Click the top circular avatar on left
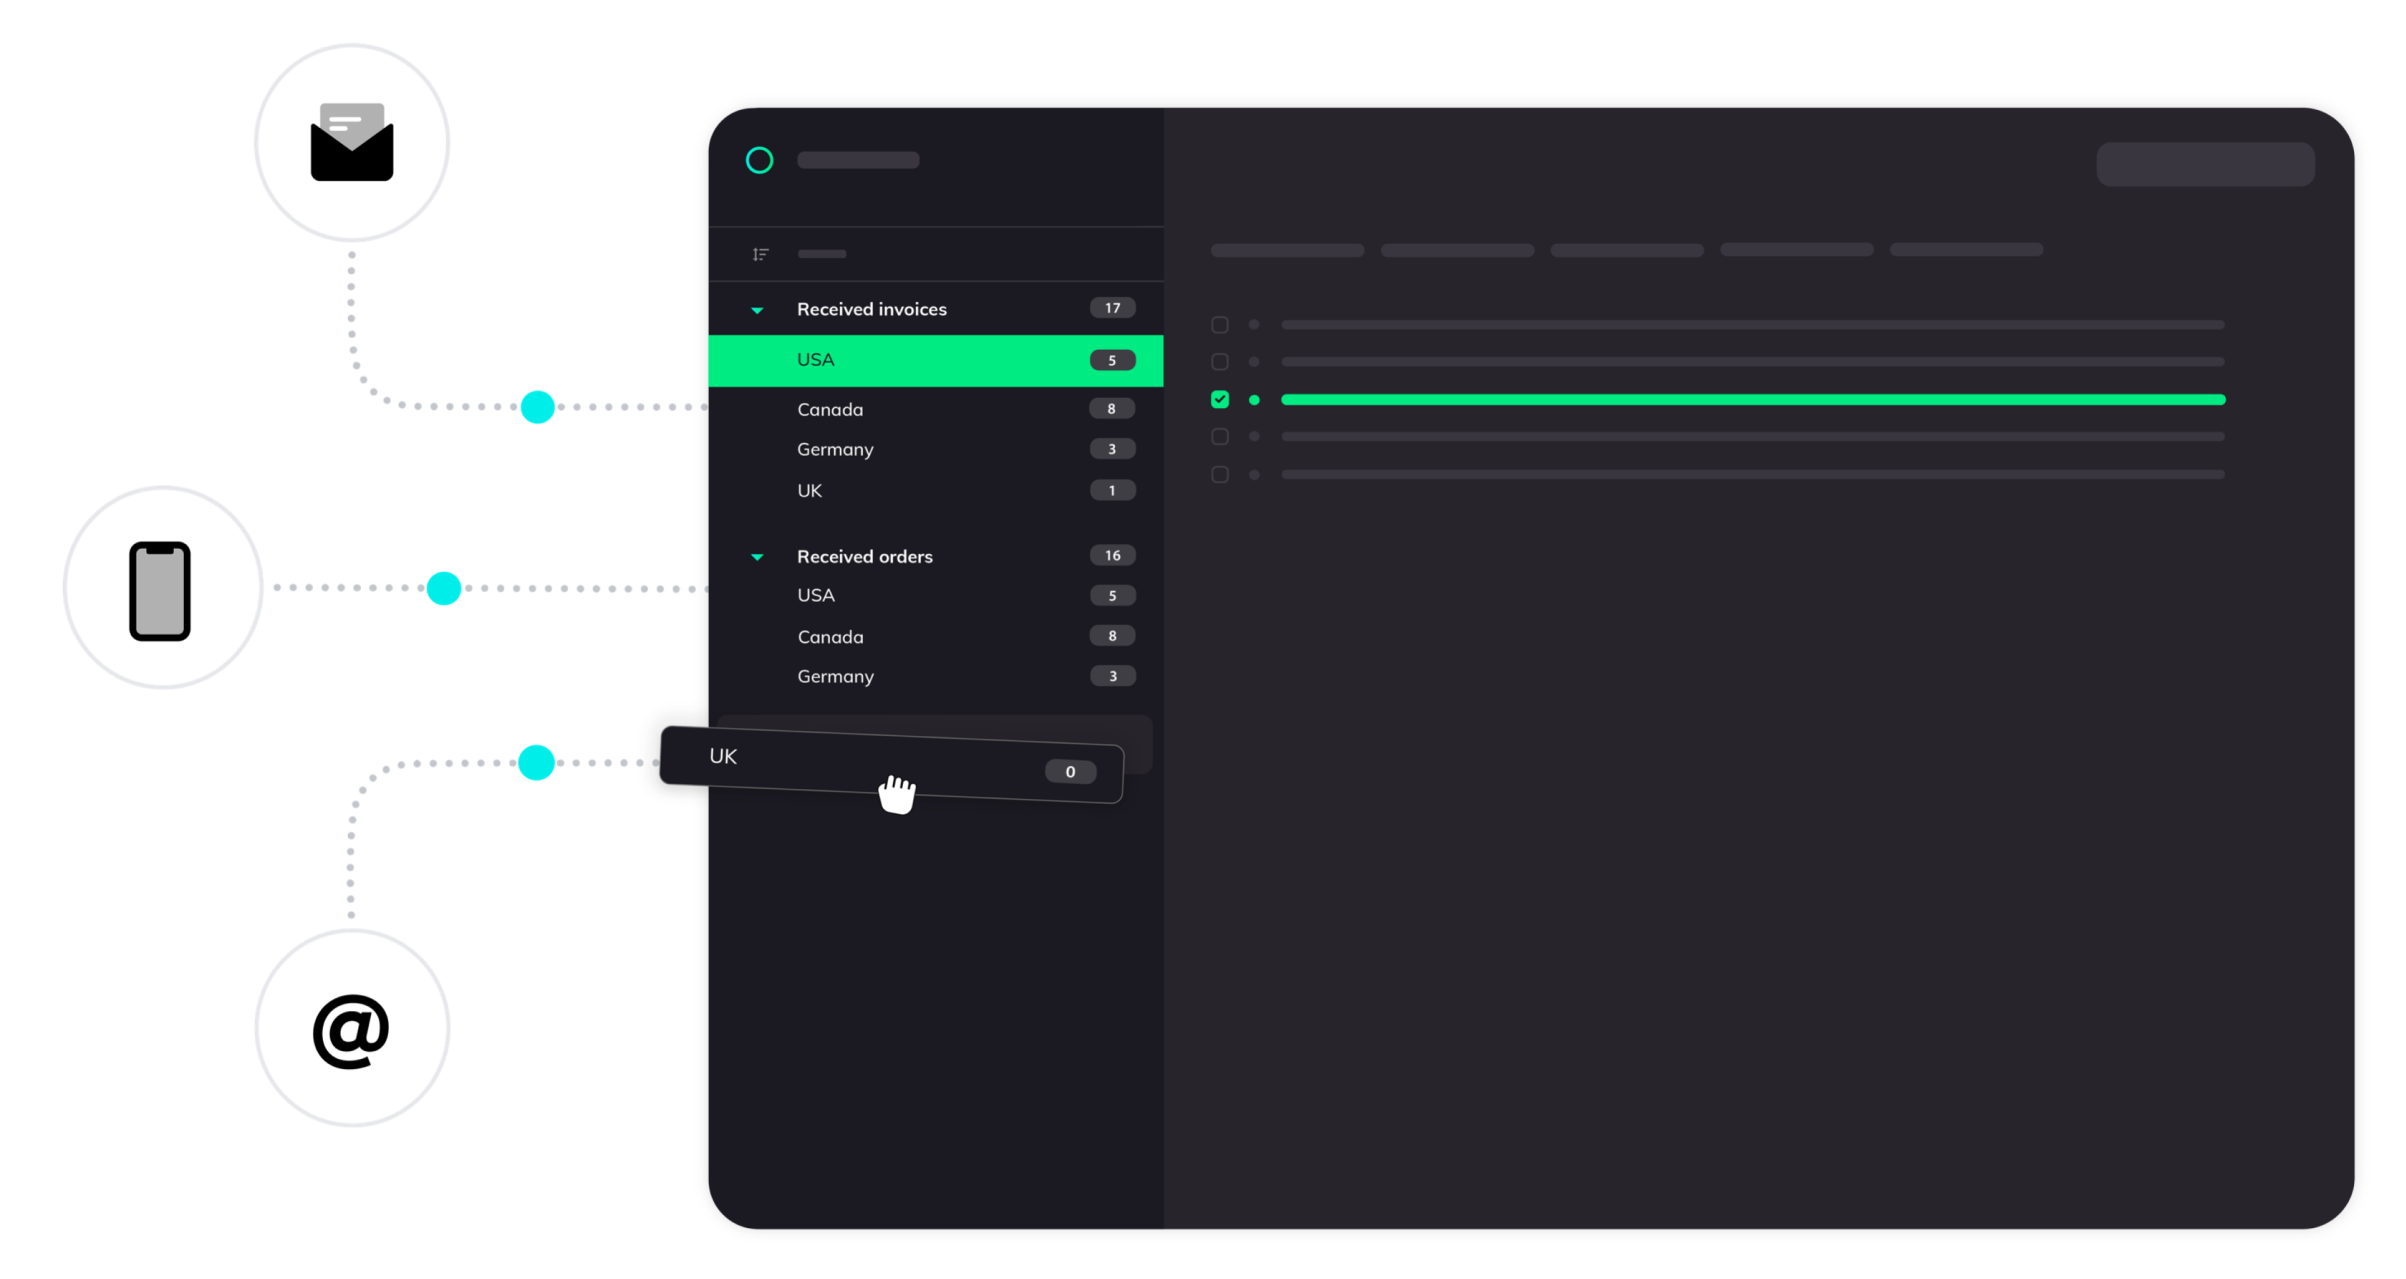The height and width of the screenshot is (1279, 2406). [x=351, y=141]
